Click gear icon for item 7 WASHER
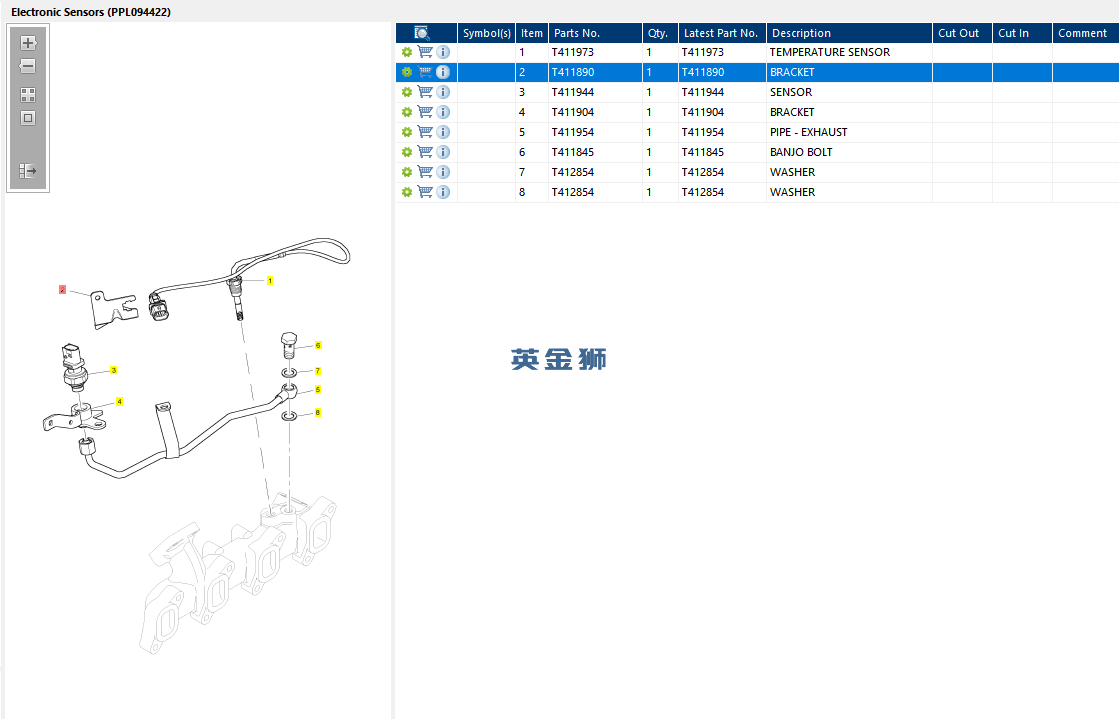Image resolution: width=1119 pixels, height=719 pixels. pos(407,172)
